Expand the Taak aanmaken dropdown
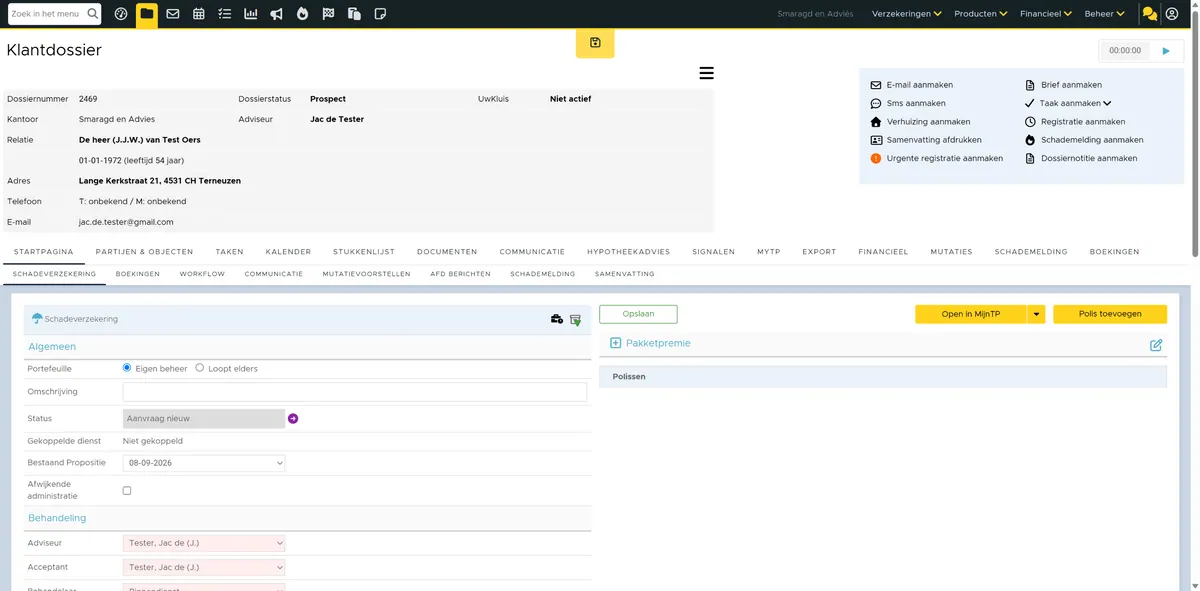The height and width of the screenshot is (591, 1200). click(x=1108, y=104)
